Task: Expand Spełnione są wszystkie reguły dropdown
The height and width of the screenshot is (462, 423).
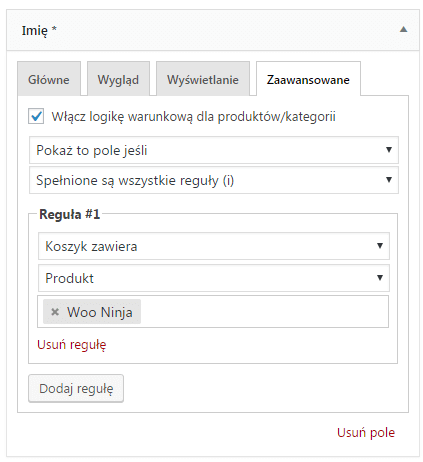Action: click(214, 180)
